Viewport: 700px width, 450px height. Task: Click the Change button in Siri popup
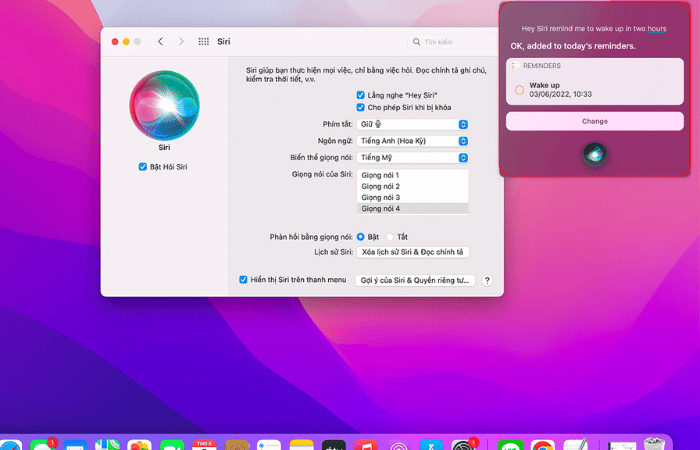(x=595, y=121)
